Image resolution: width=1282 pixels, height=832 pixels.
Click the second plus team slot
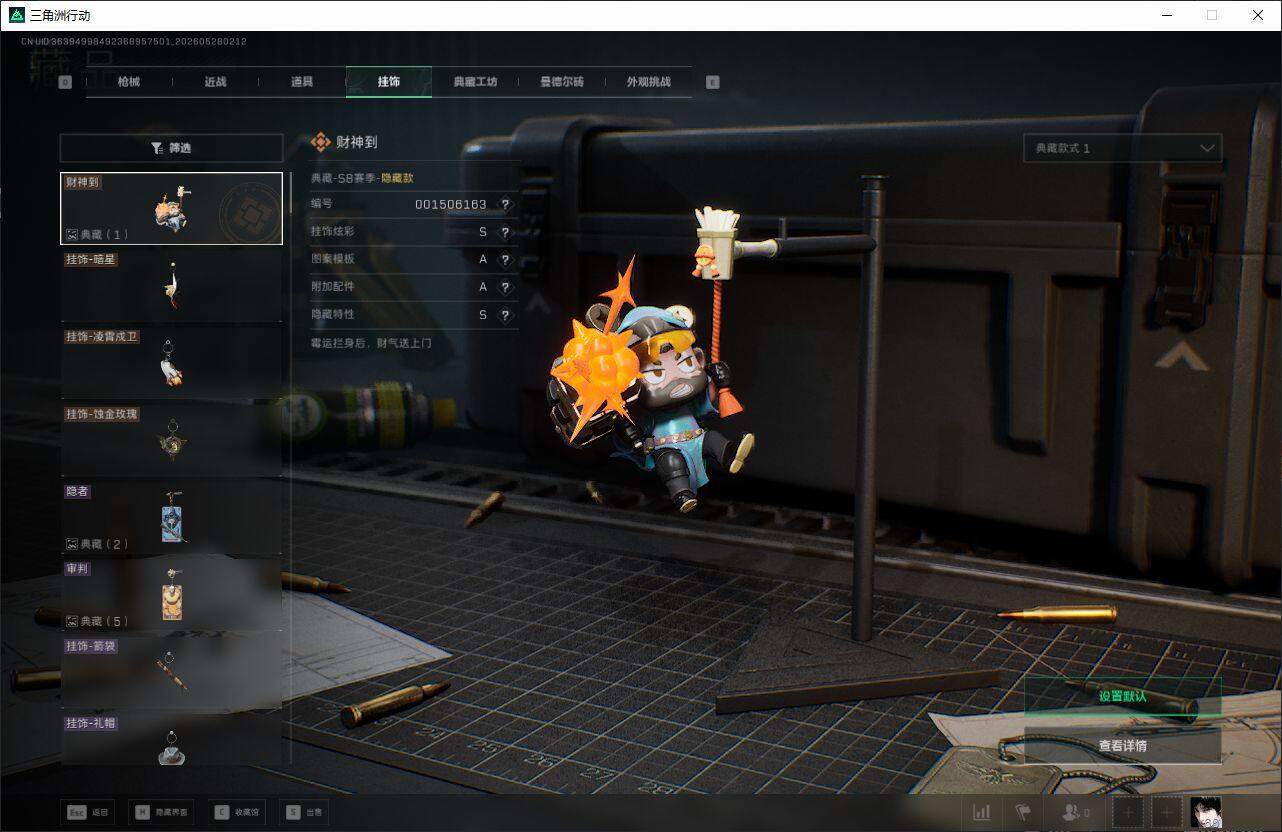coord(1166,813)
